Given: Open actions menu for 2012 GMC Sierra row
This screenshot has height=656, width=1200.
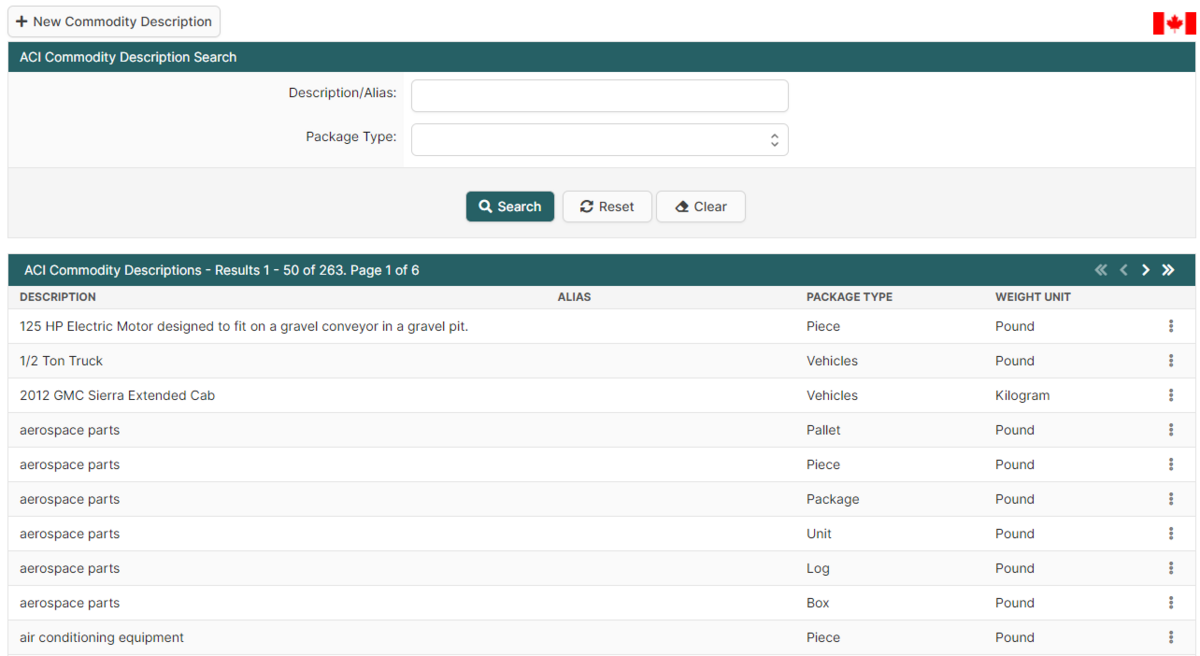Looking at the screenshot, I should [x=1171, y=395].
